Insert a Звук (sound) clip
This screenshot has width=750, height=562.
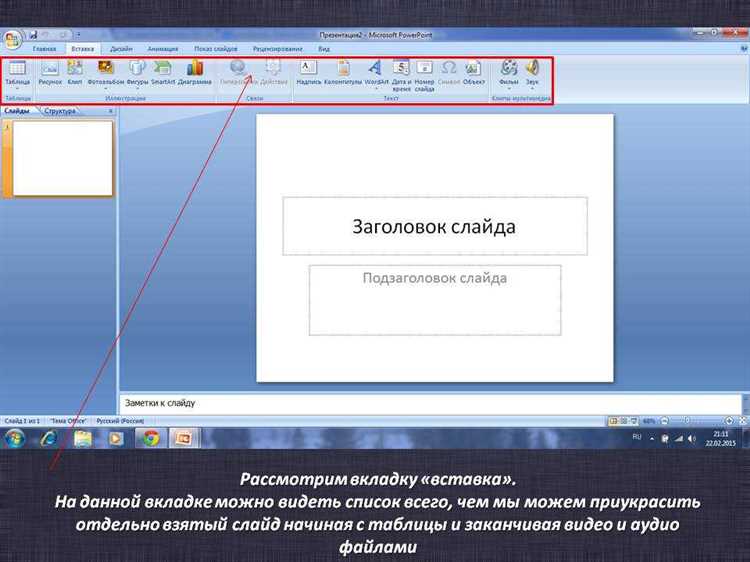532,73
